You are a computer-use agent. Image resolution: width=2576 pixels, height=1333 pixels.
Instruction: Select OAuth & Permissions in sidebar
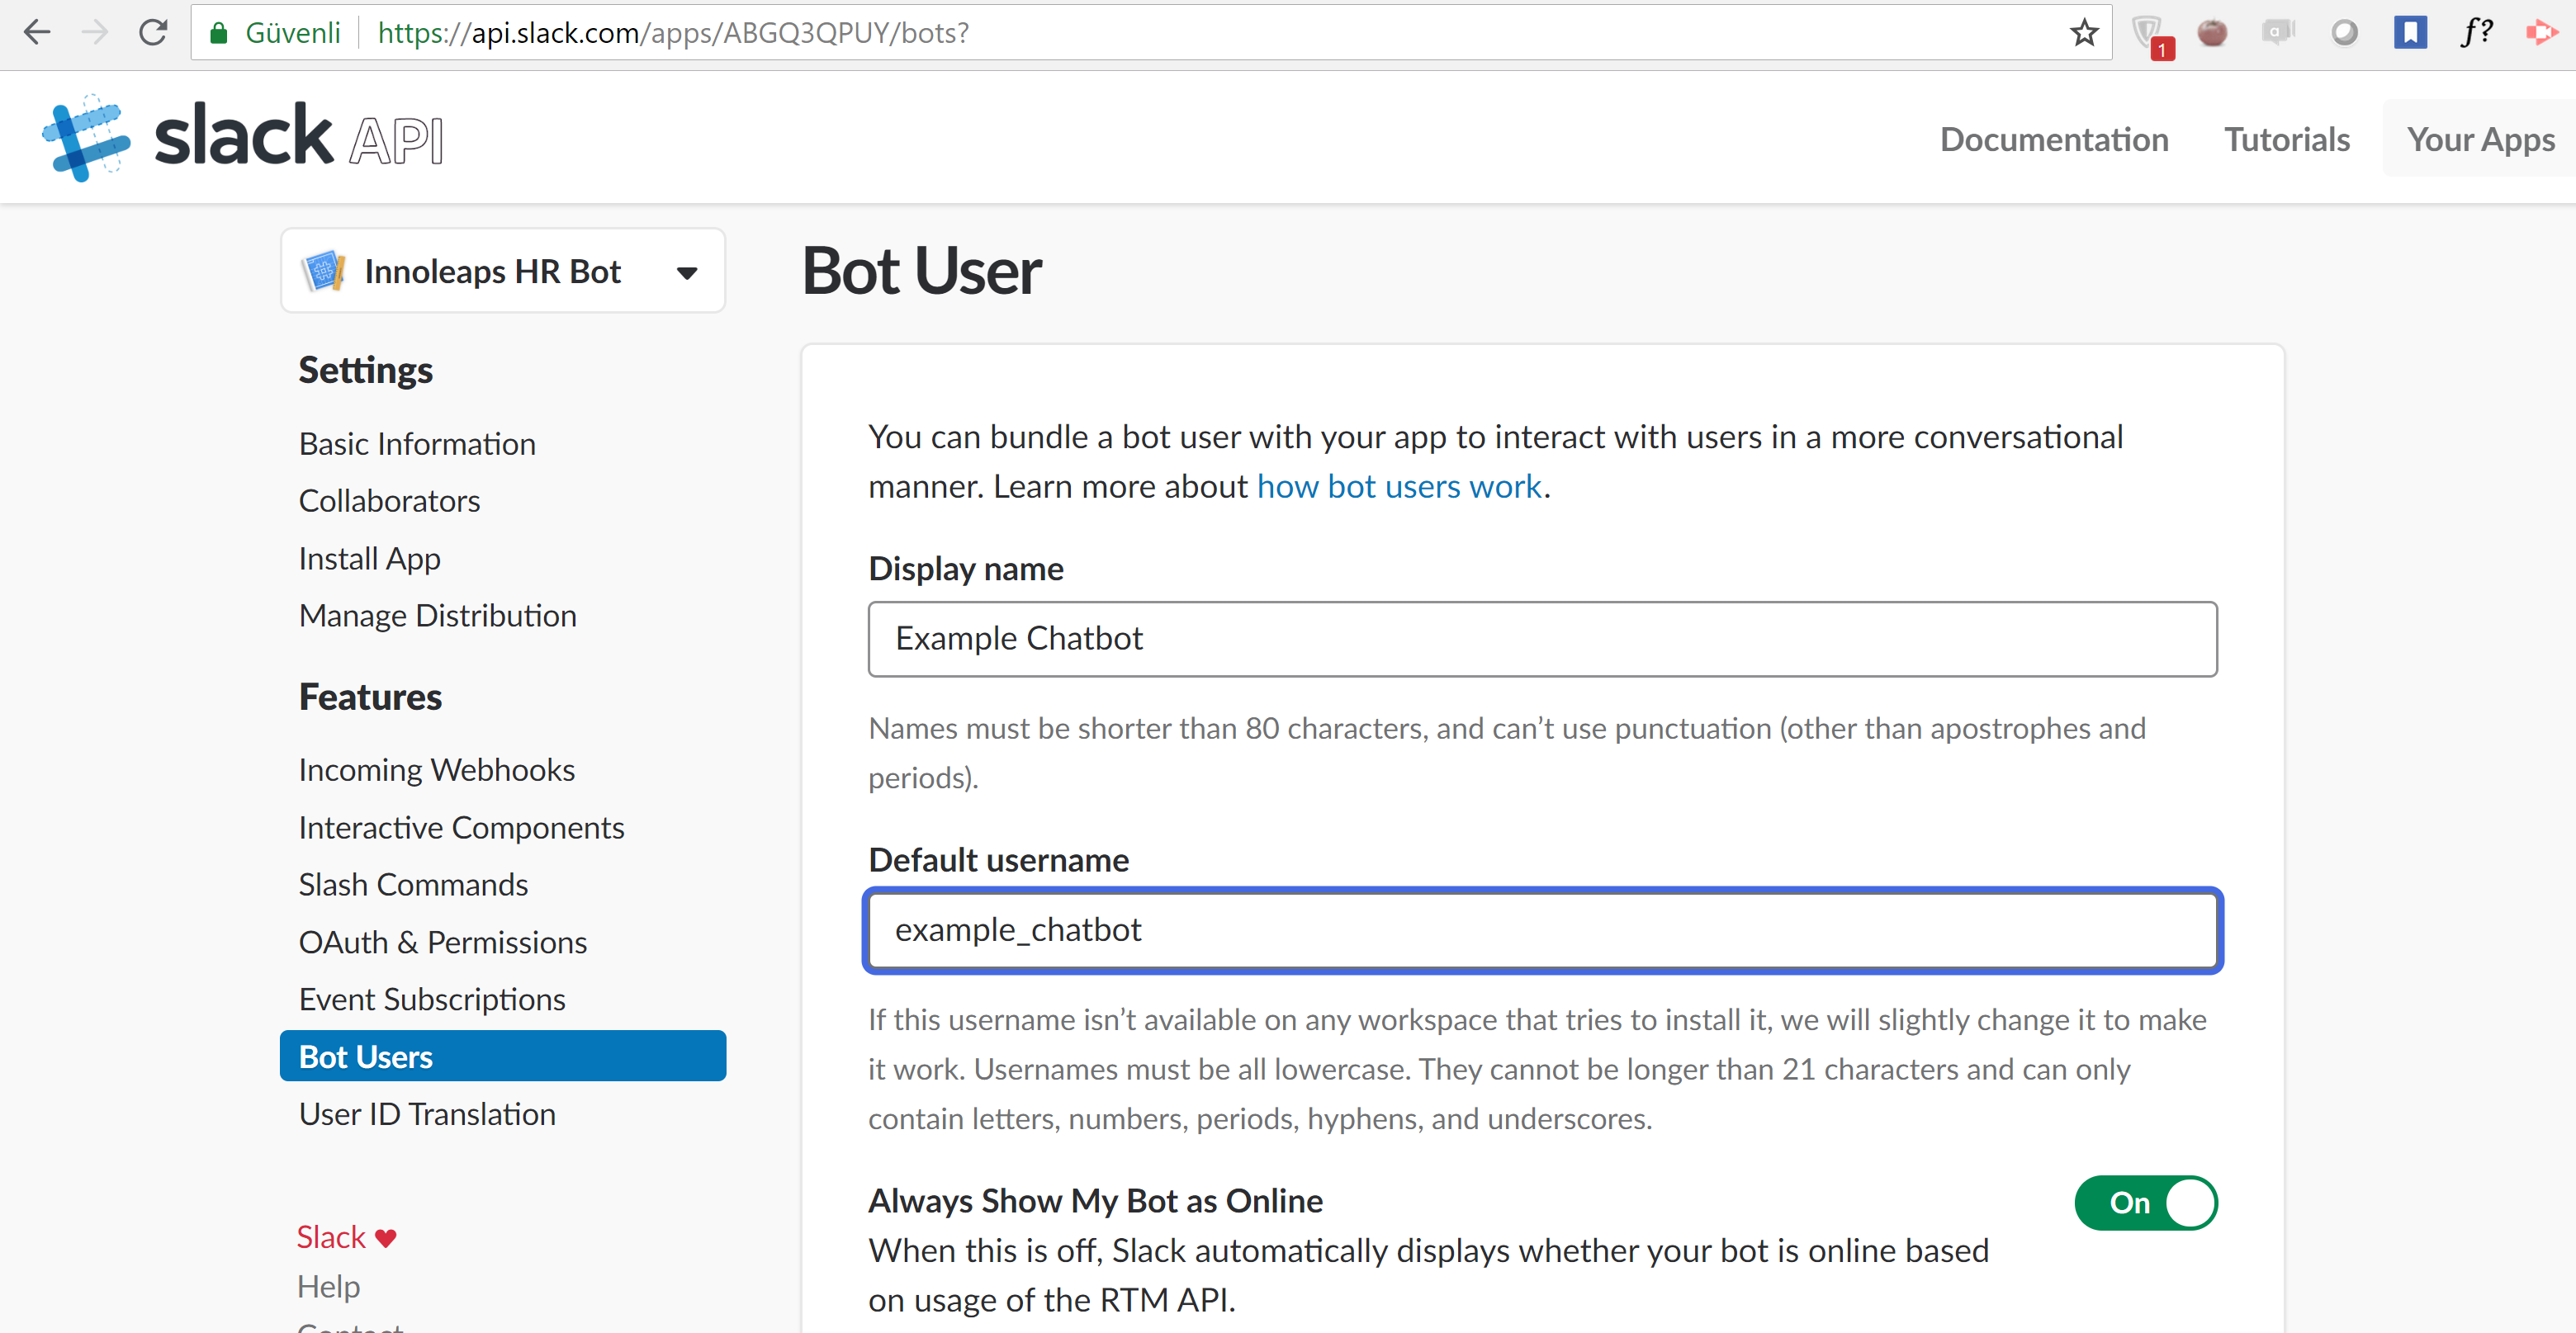click(x=443, y=942)
